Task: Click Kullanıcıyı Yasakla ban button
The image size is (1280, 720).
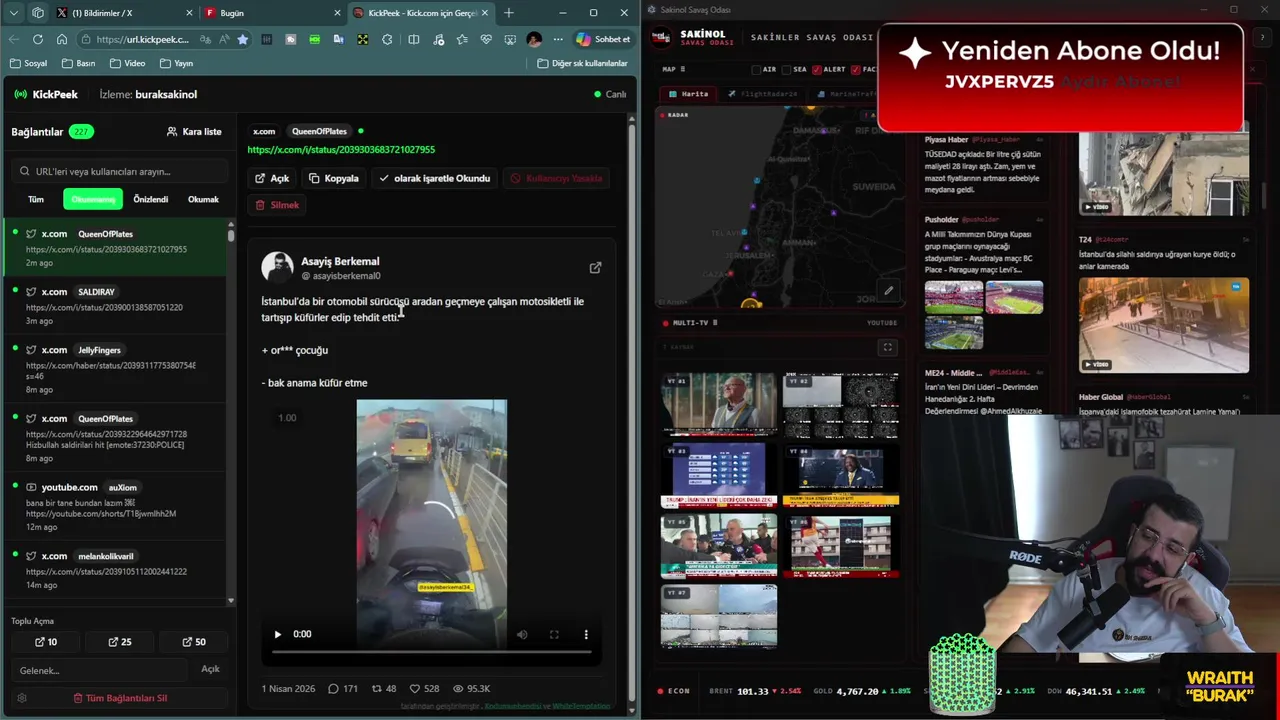Action: click(x=557, y=178)
